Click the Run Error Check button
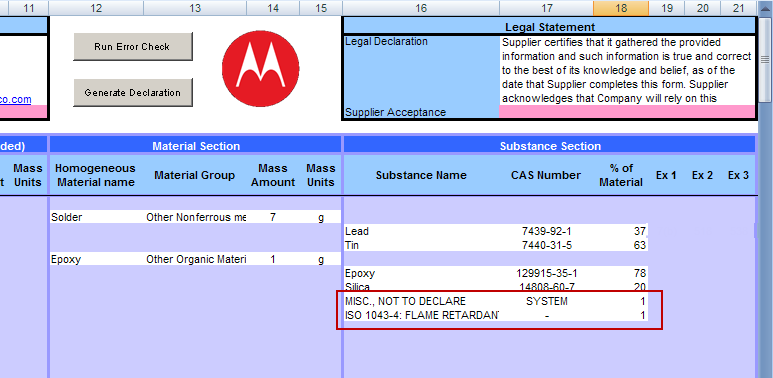This screenshot has width=773, height=378. click(133, 47)
